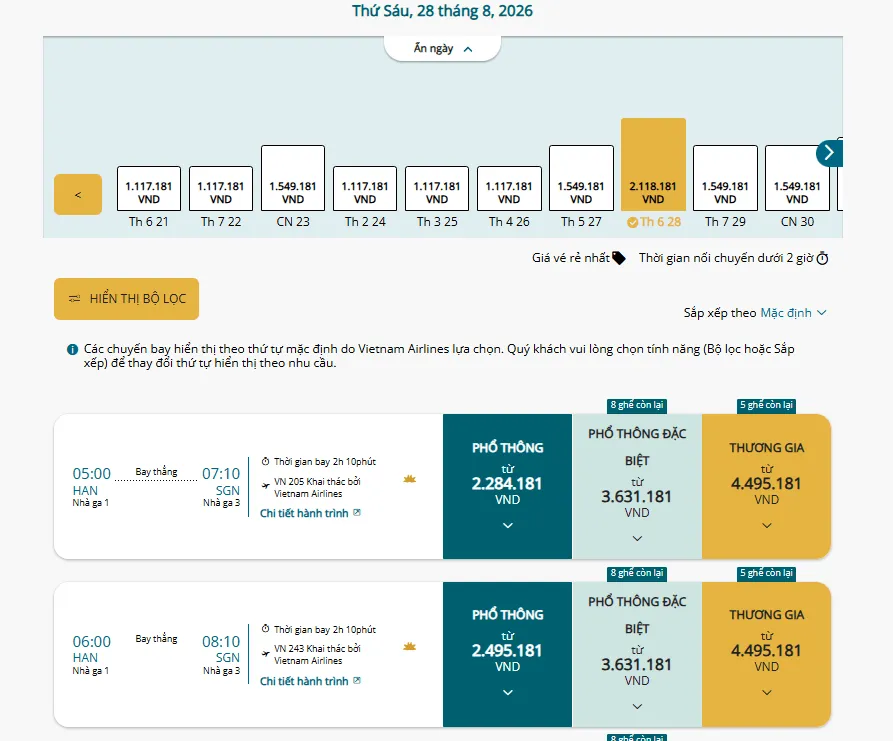The width and height of the screenshot is (893, 741).
Task: Expand Phổ Thông Đặc Biệt fare for 06:00 flight
Action: tap(637, 654)
